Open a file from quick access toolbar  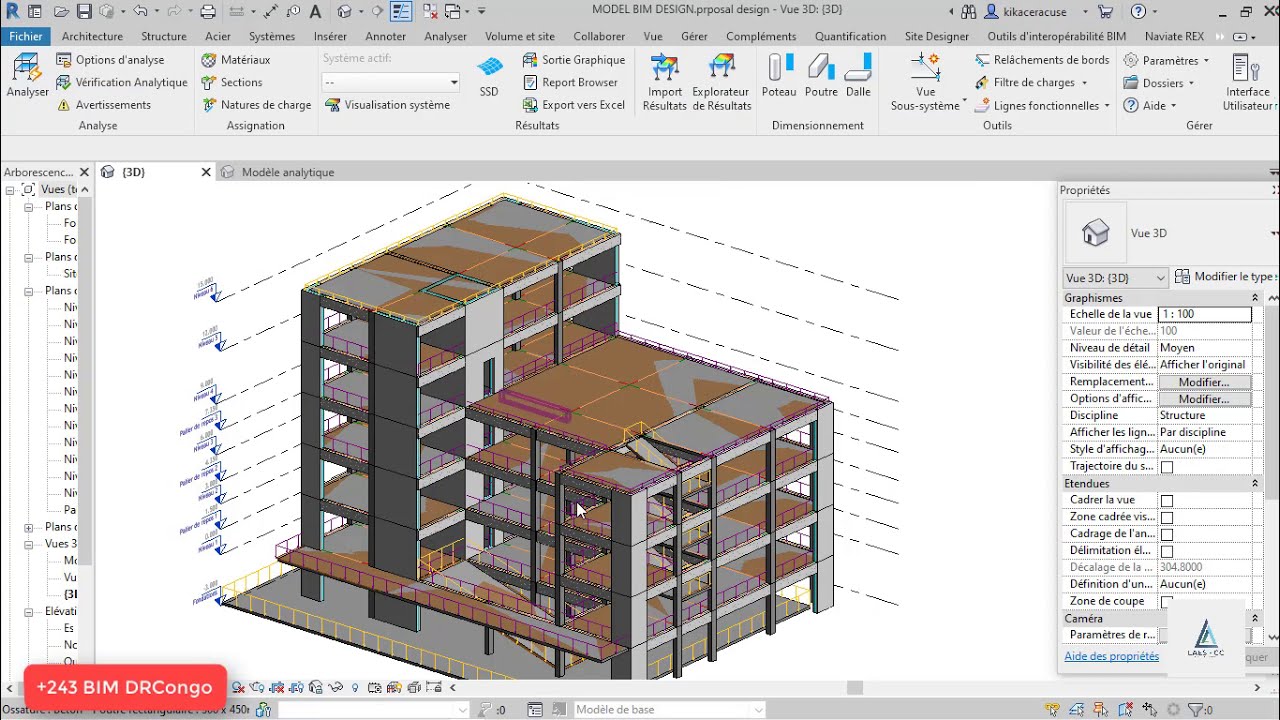pos(62,12)
